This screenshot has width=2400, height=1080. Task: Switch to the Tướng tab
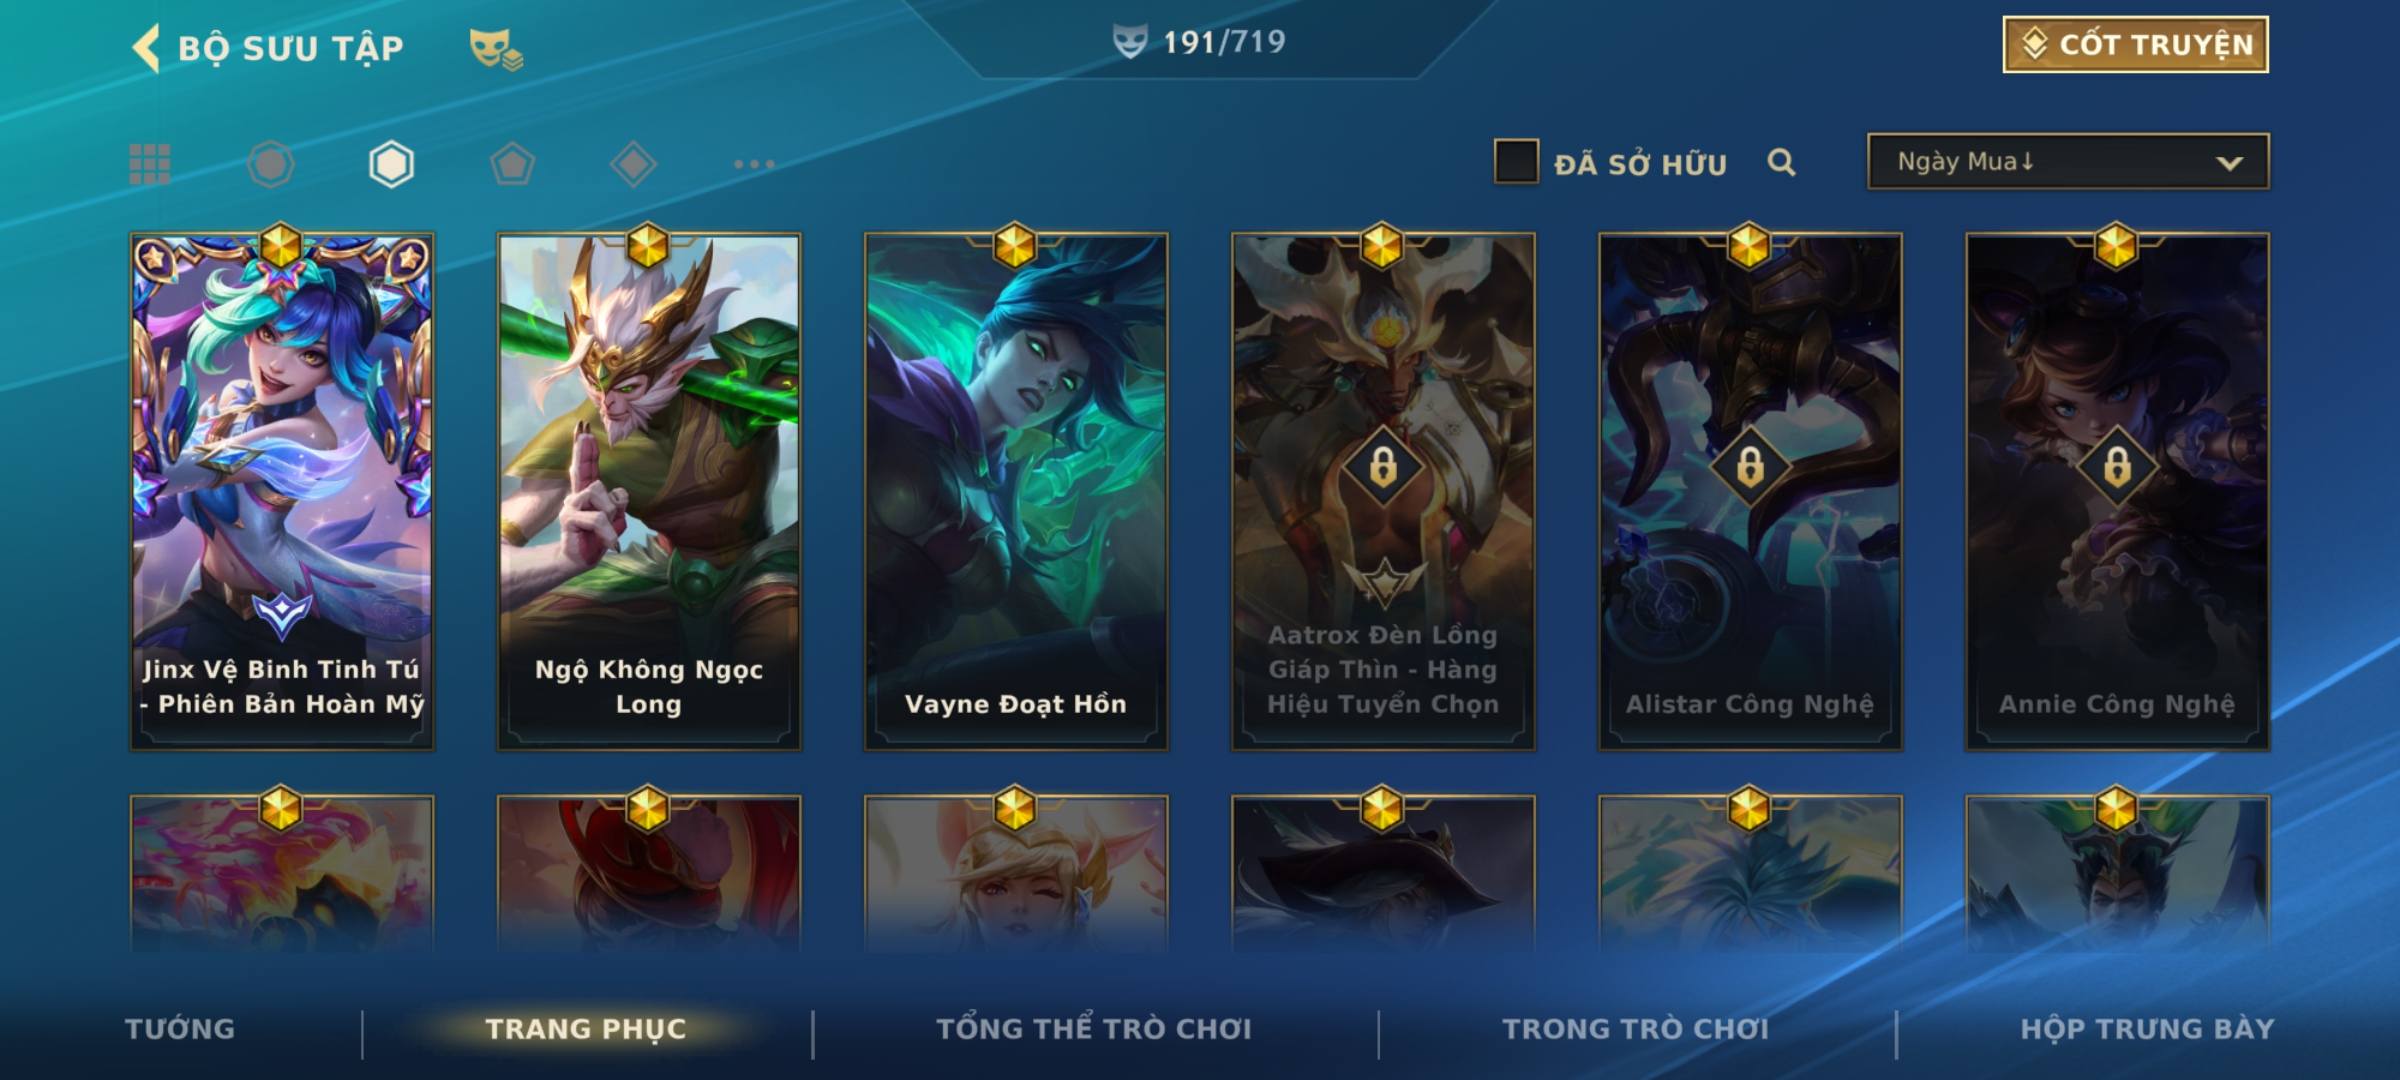tap(180, 1029)
